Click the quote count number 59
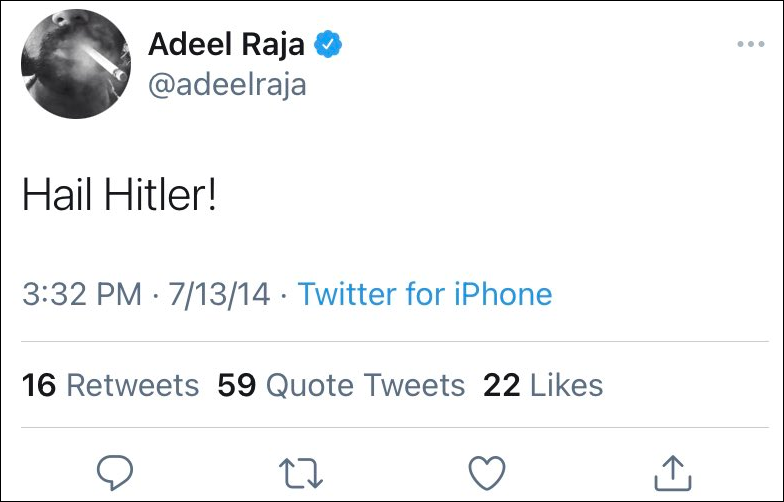 [x=237, y=384]
